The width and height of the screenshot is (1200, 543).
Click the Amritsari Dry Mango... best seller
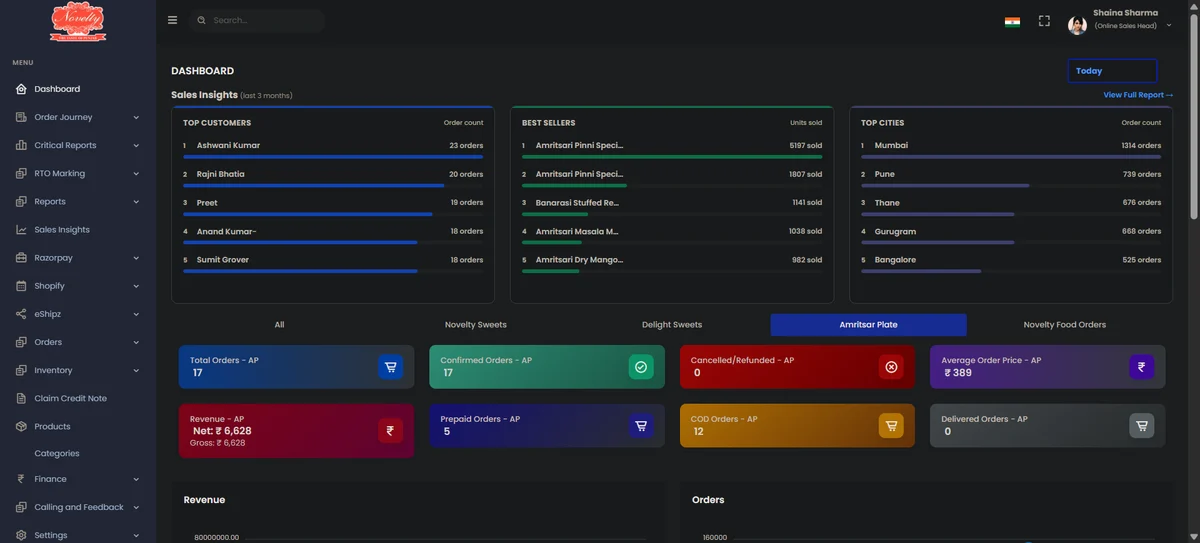tap(579, 260)
